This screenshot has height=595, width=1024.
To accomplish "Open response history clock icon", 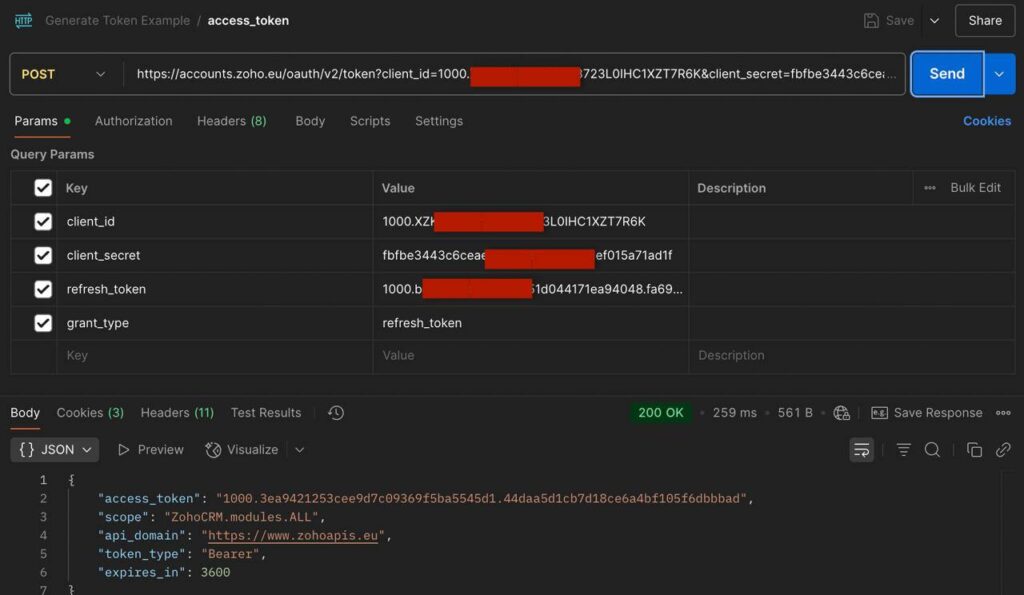I will 336,413.
